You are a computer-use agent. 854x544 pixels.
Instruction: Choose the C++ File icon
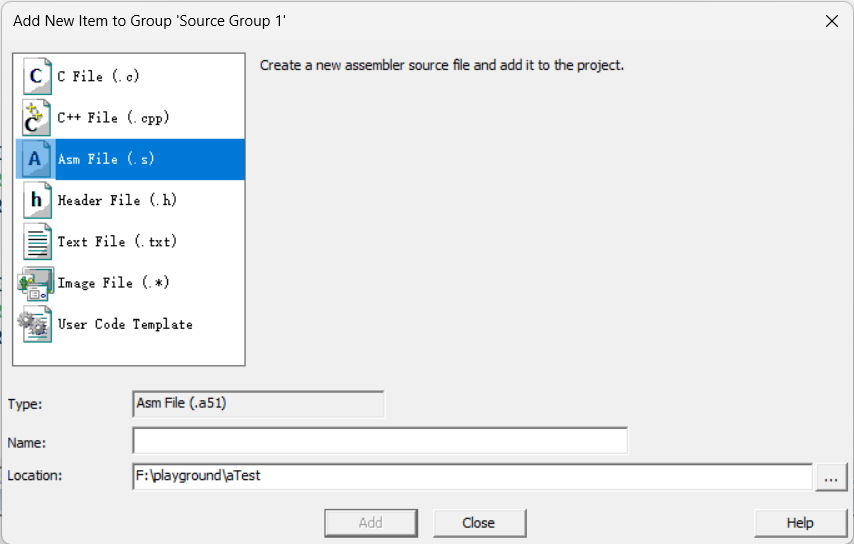click(37, 118)
